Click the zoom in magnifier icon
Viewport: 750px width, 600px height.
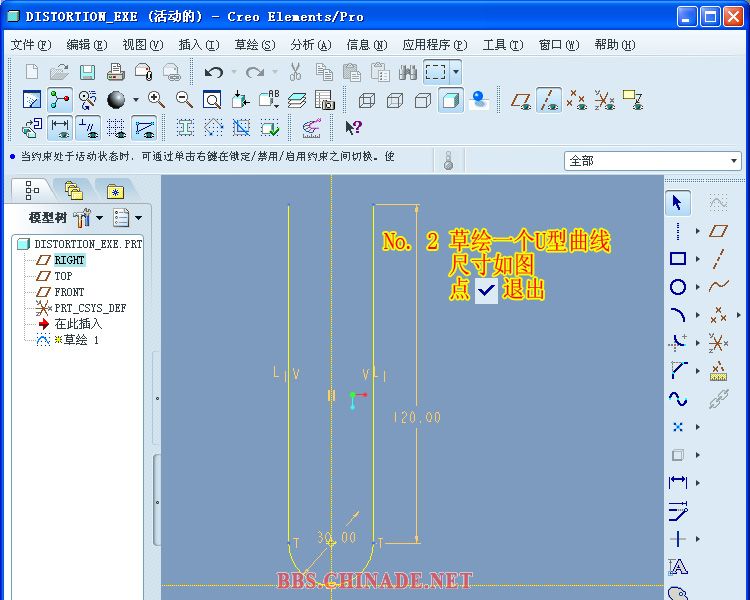point(156,99)
